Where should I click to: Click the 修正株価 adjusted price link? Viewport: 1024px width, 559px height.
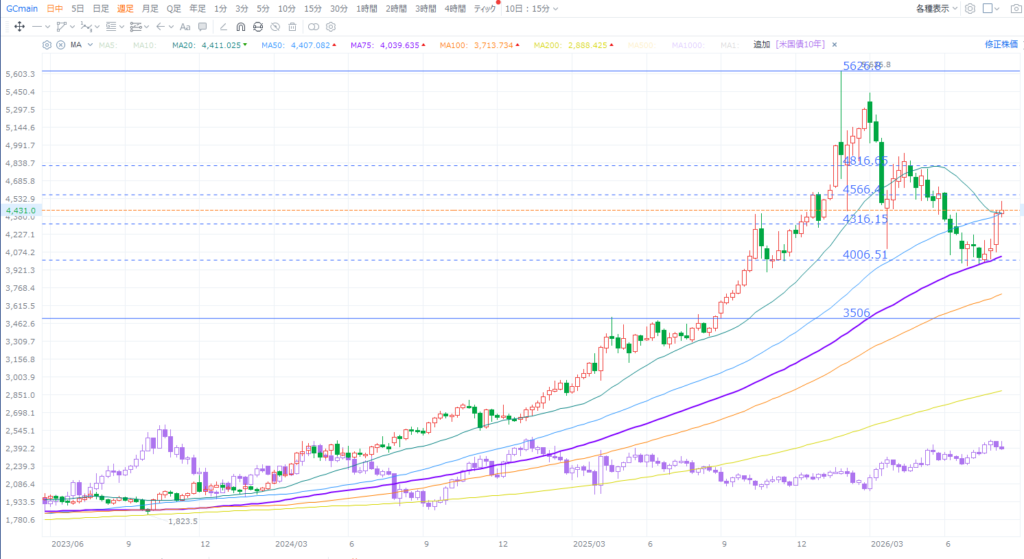(1001, 44)
